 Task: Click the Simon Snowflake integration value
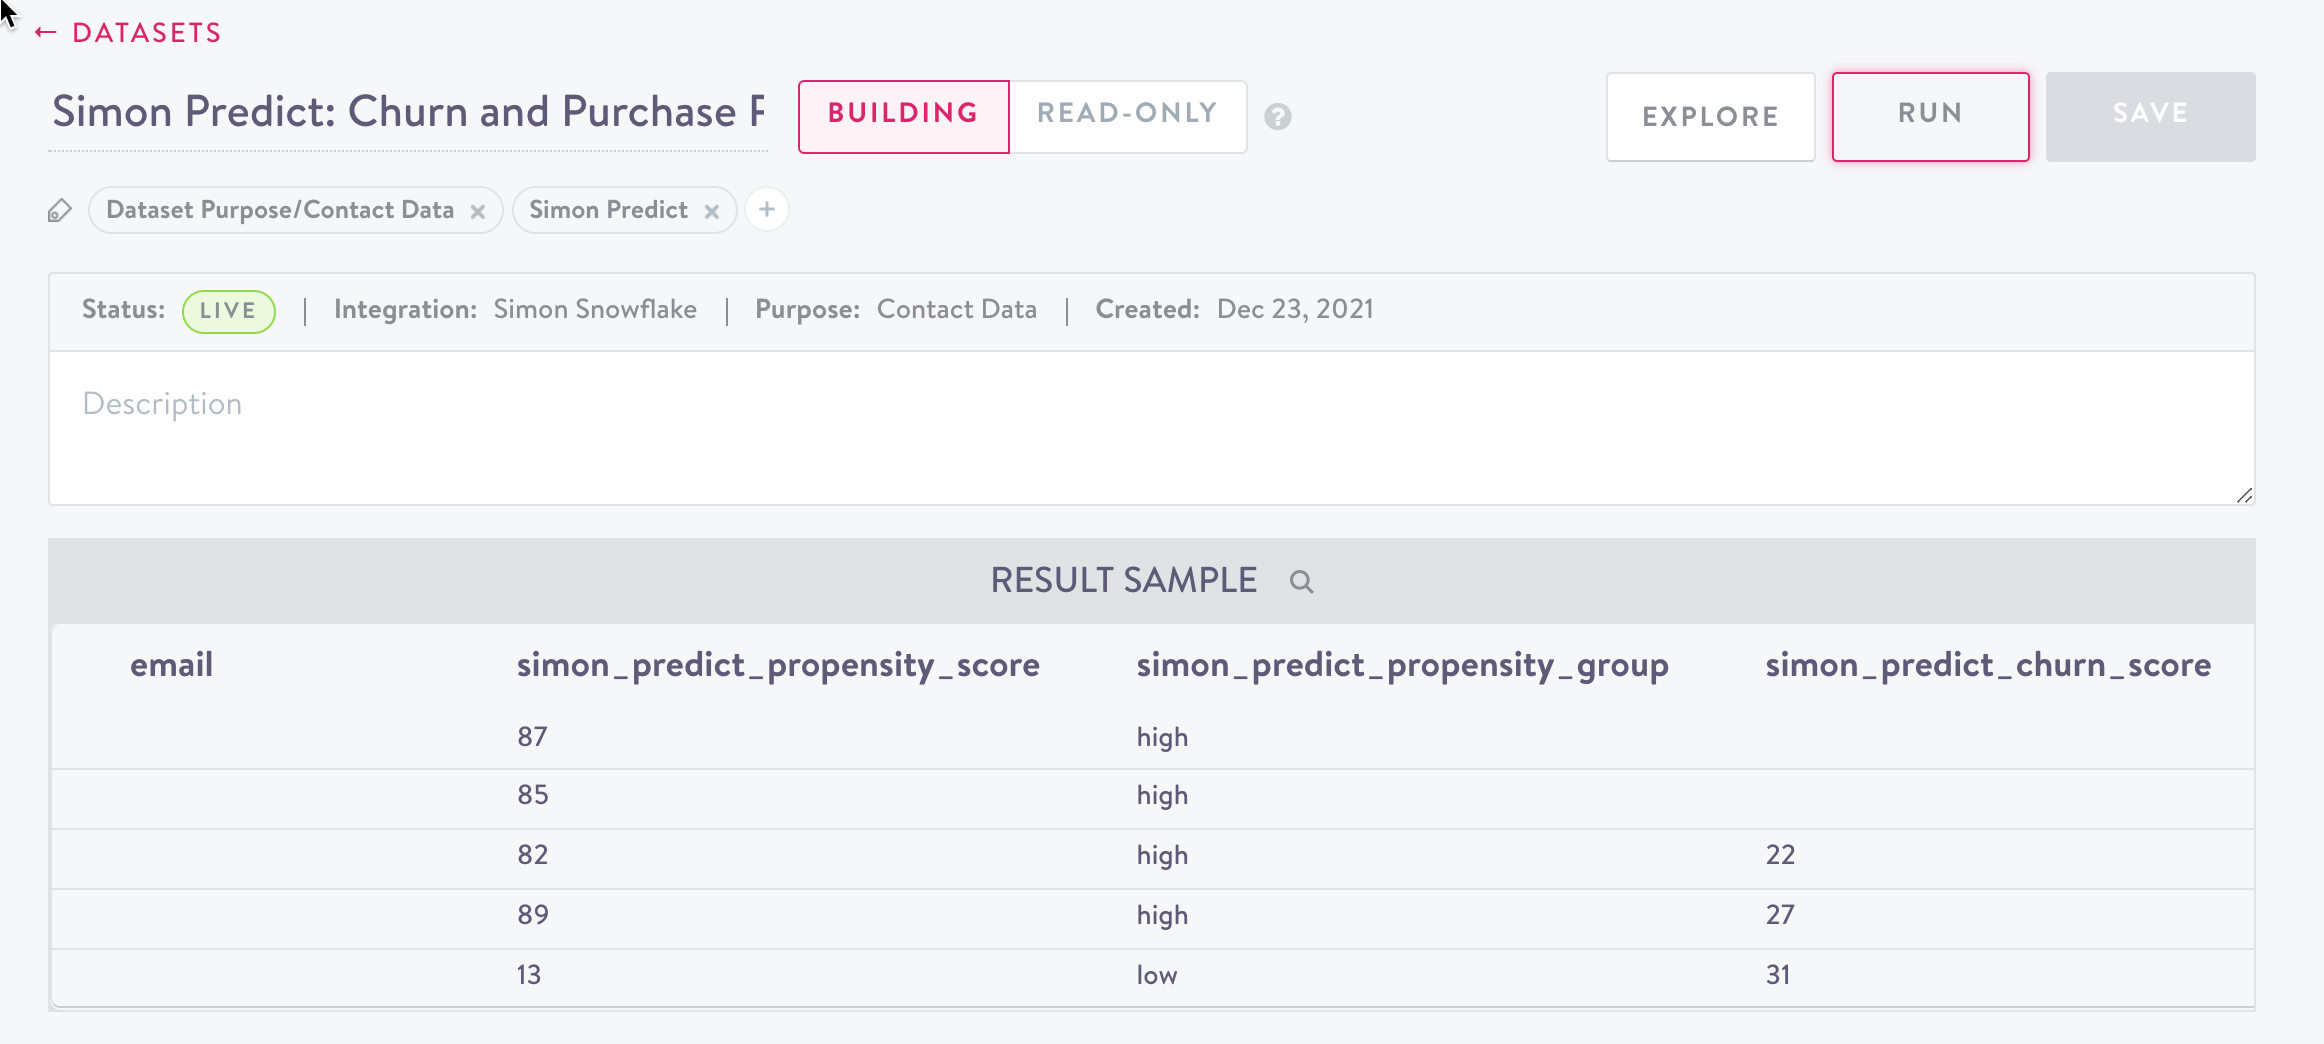point(595,310)
